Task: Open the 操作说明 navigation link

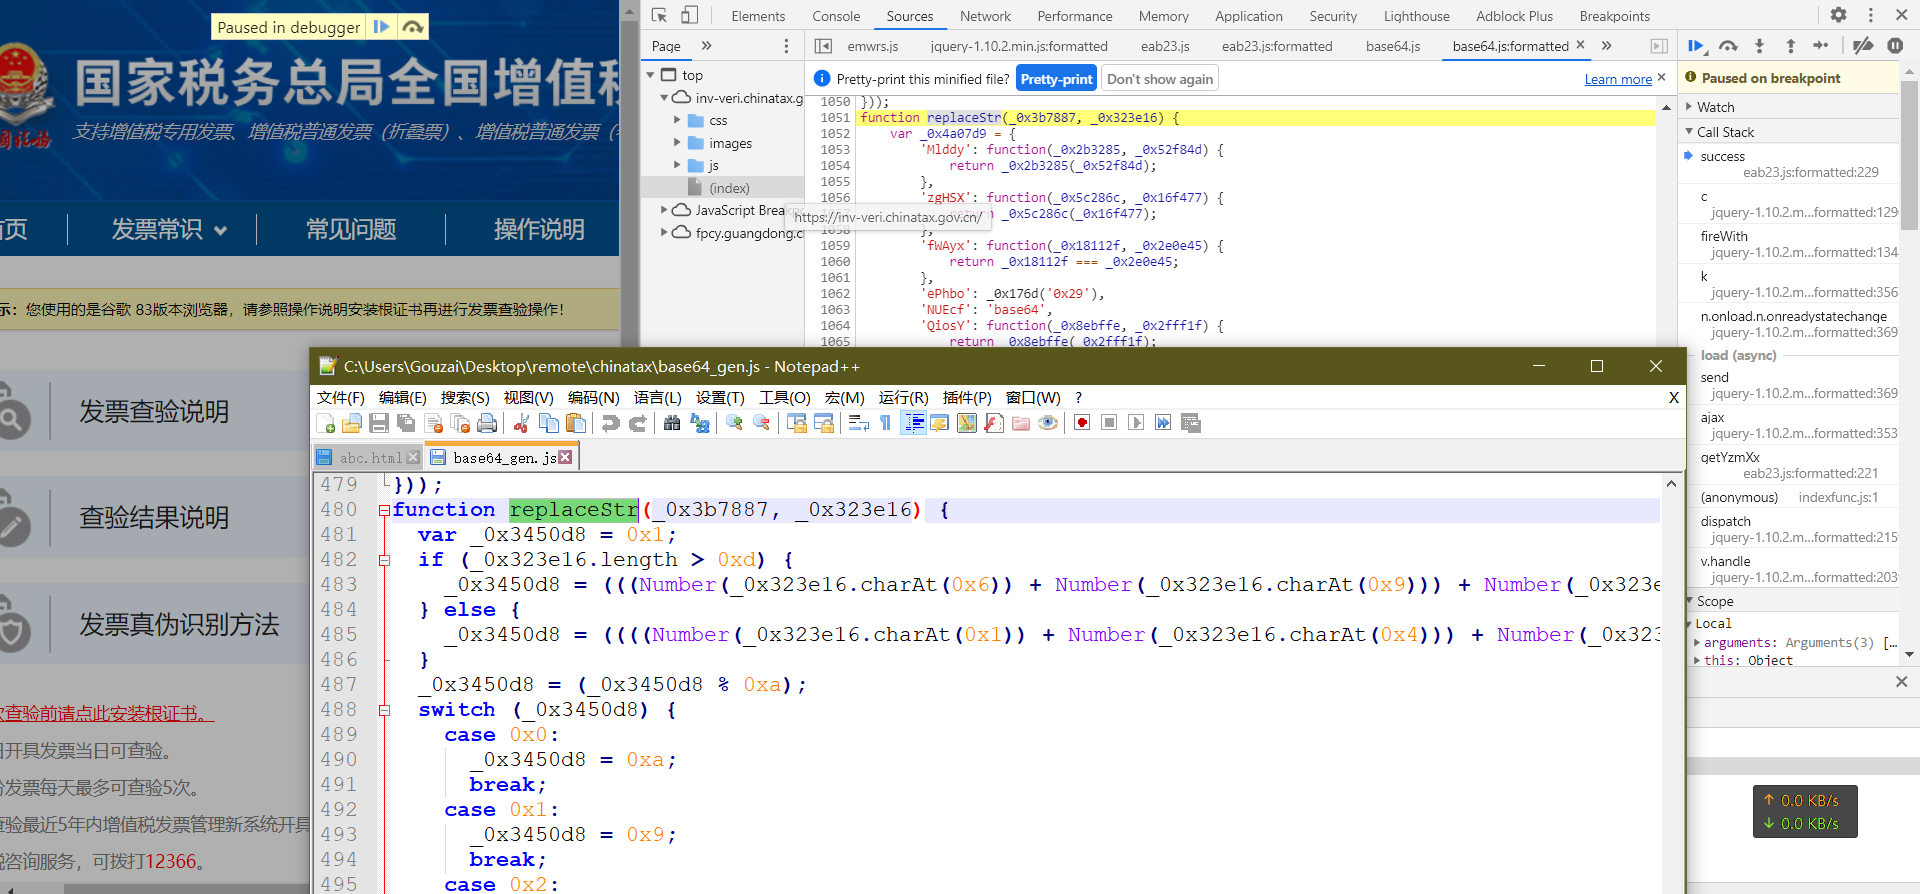Action: click(539, 229)
